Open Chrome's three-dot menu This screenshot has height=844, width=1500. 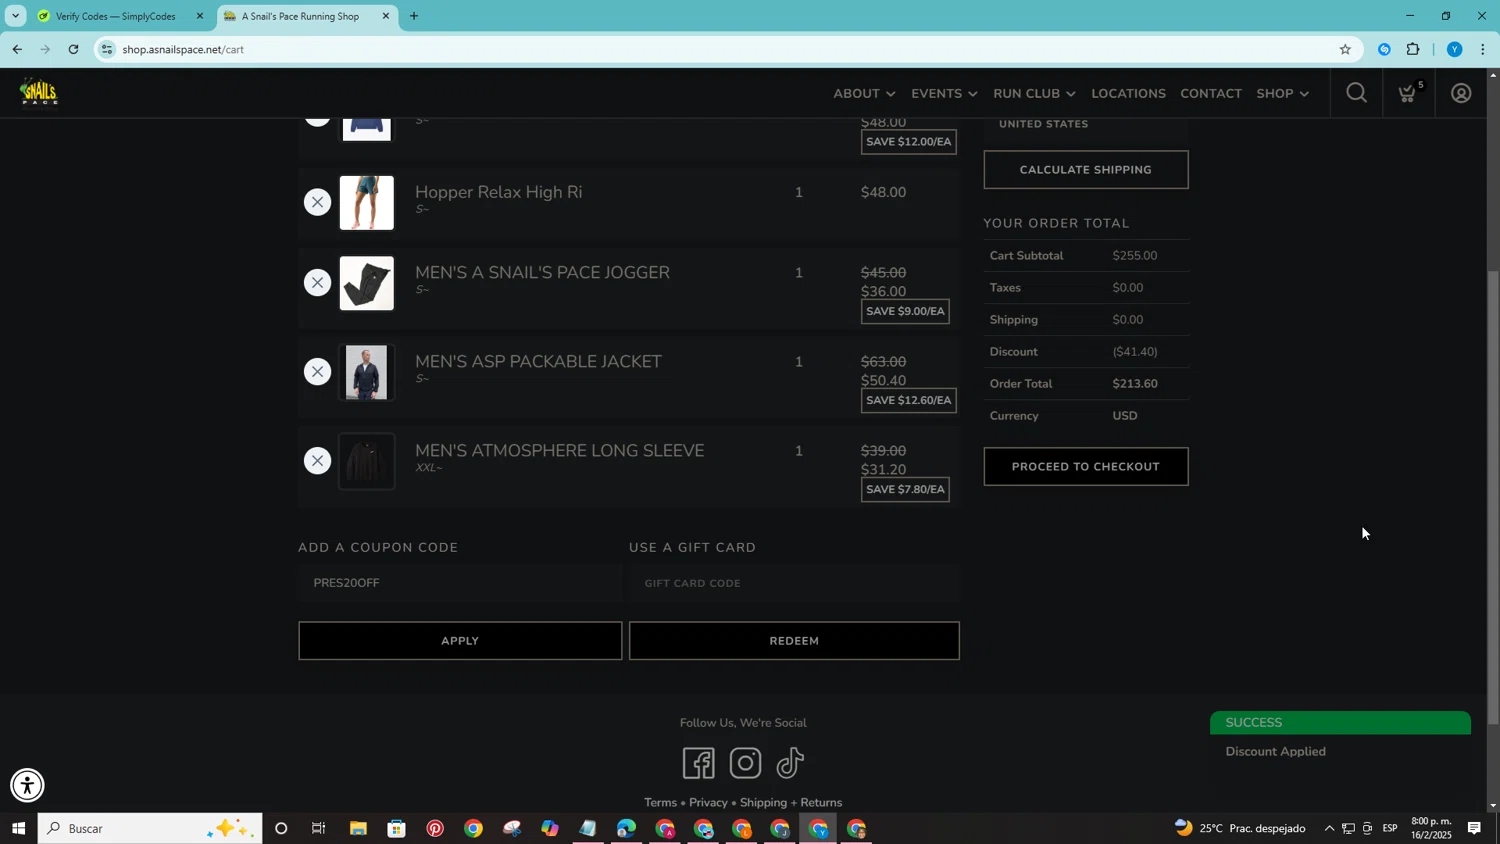point(1483,49)
